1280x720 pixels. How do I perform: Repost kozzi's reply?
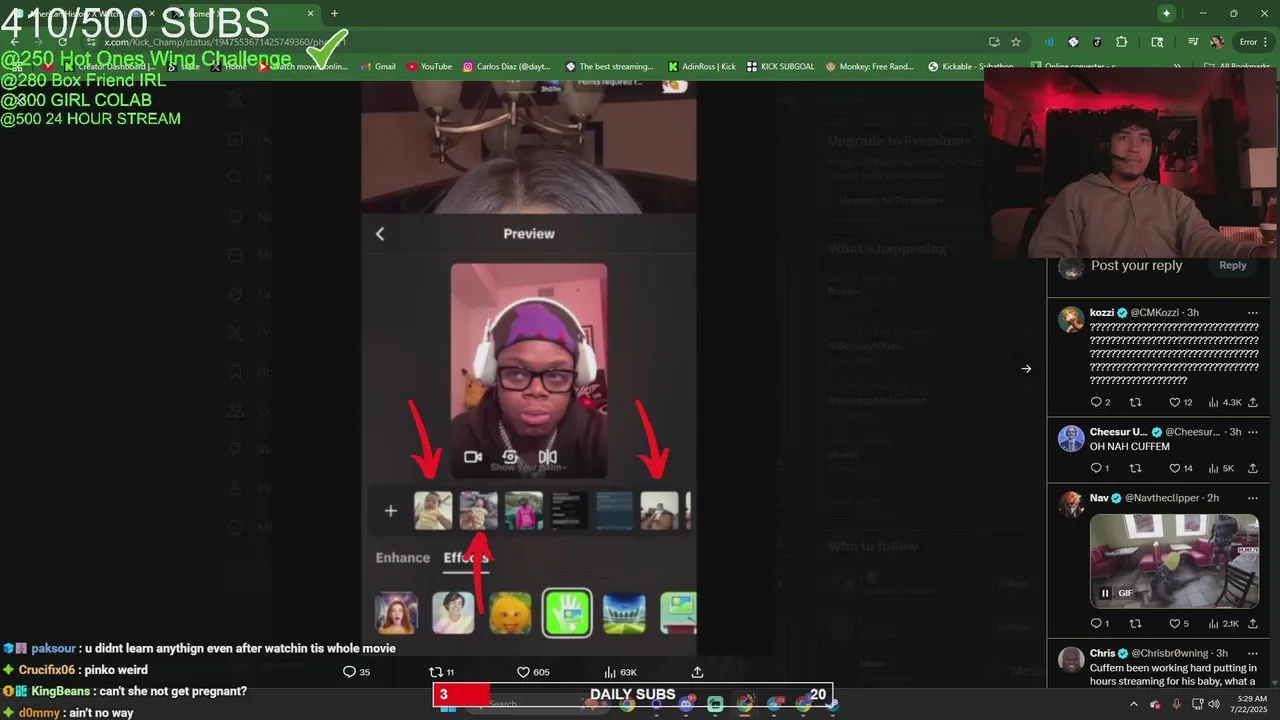point(1135,402)
